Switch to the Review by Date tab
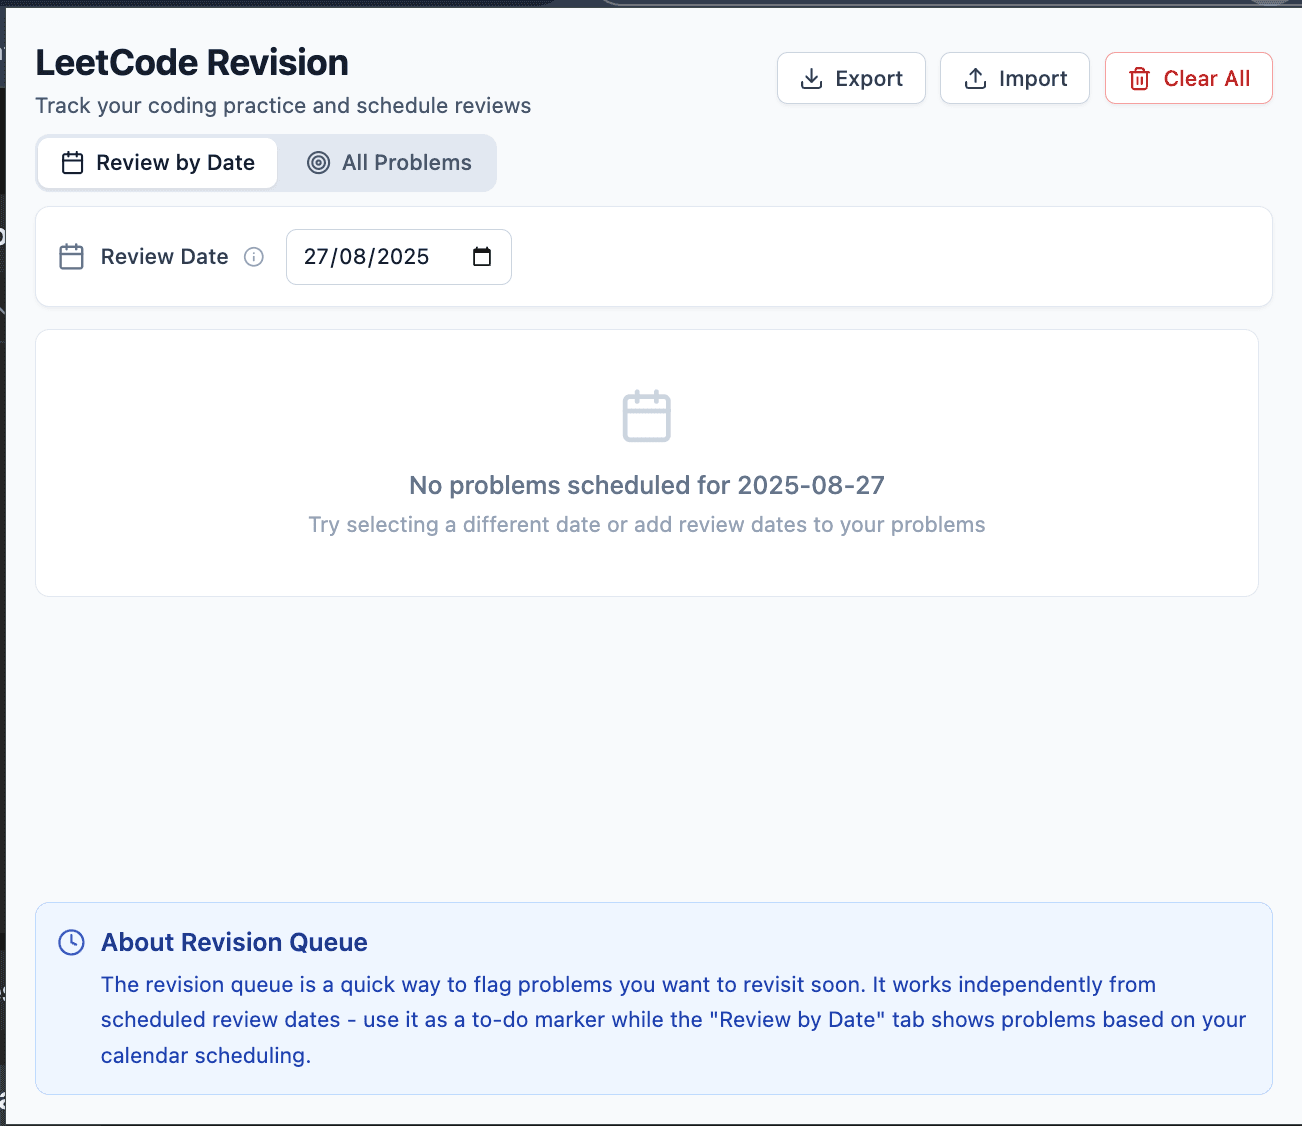 [x=157, y=163]
